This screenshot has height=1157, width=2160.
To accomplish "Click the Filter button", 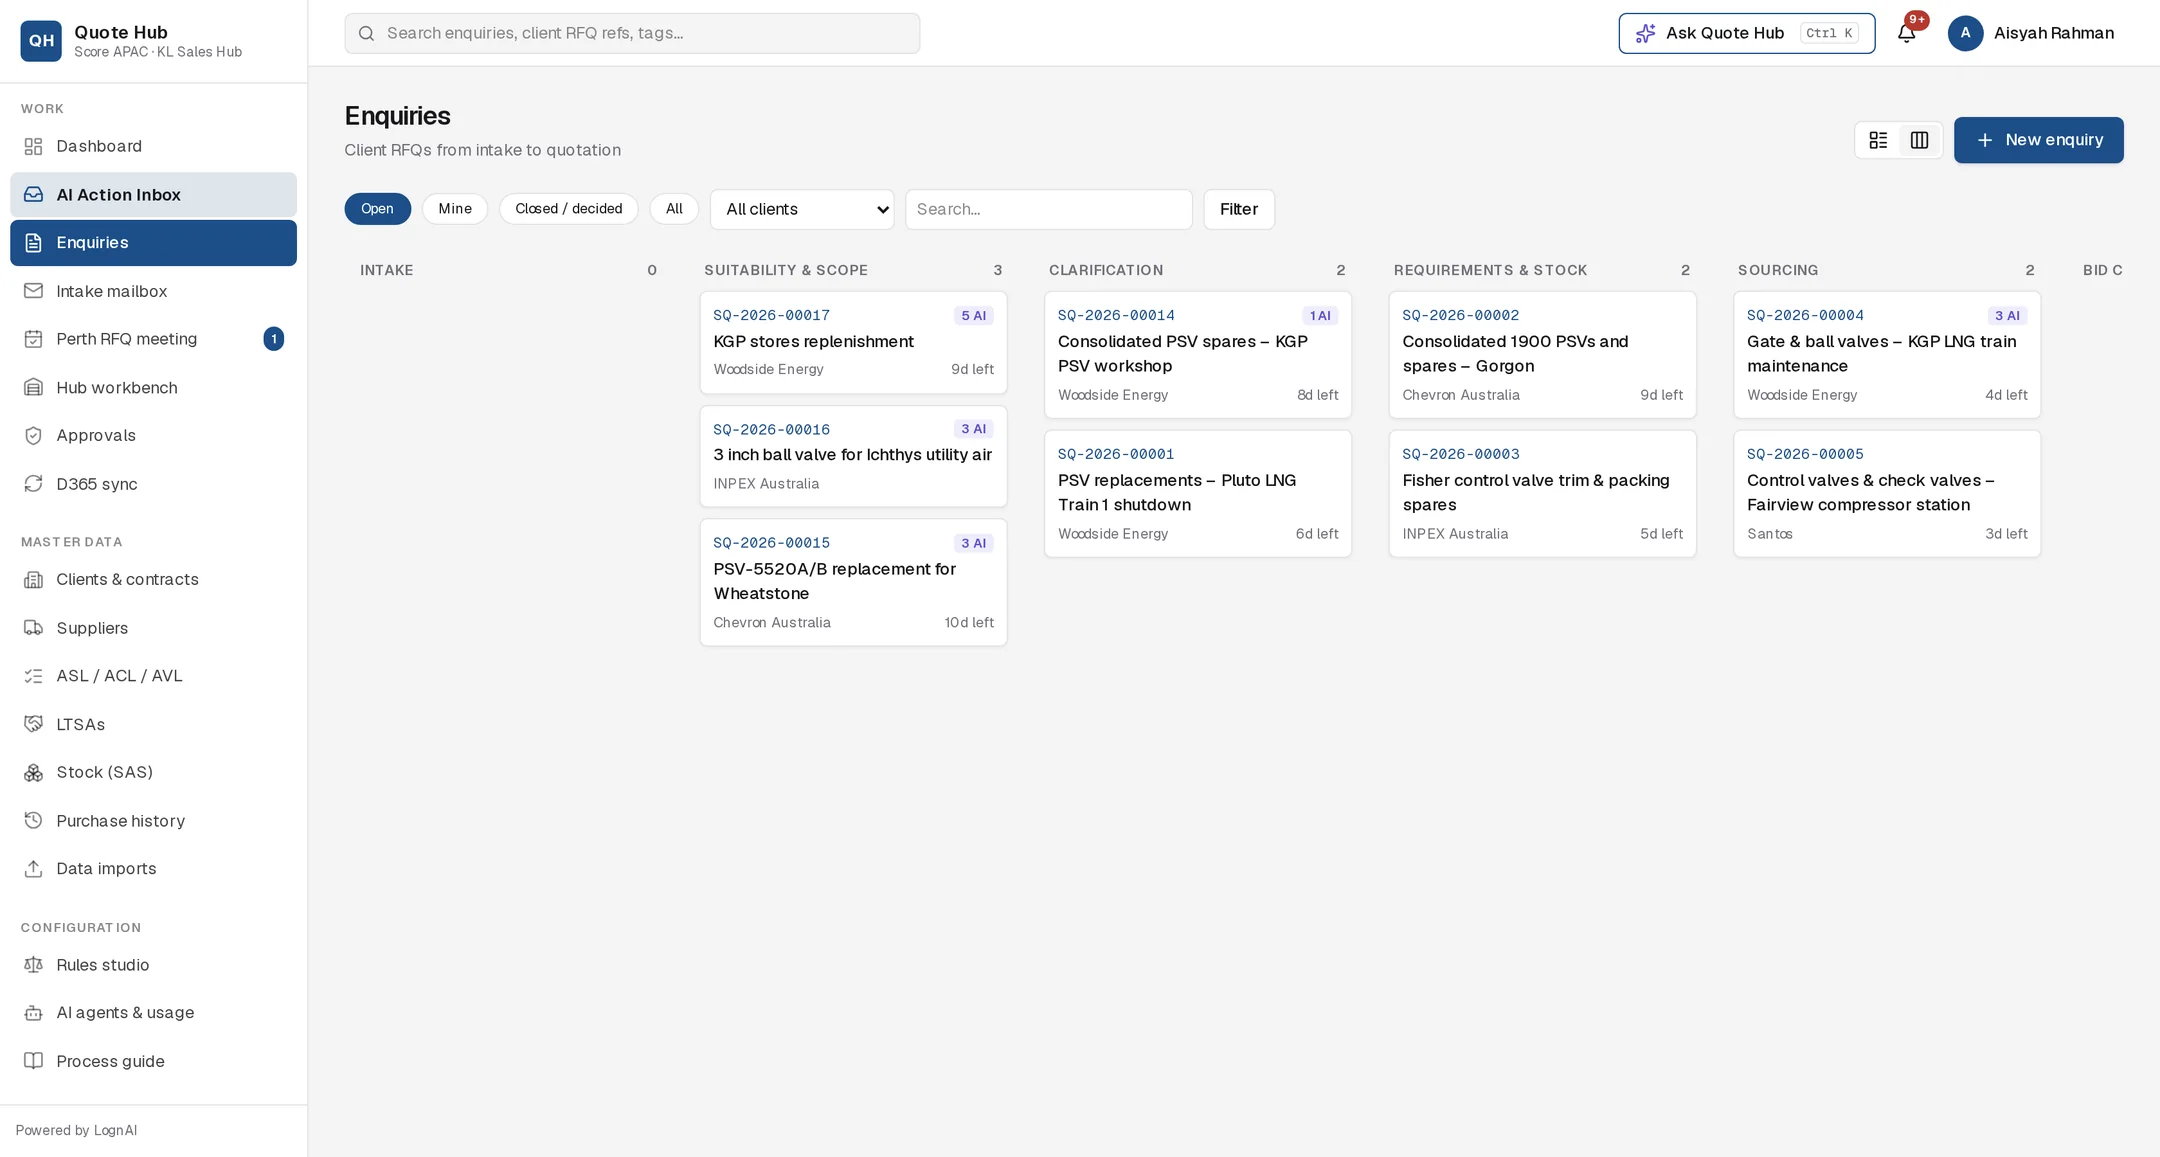I will coord(1238,209).
